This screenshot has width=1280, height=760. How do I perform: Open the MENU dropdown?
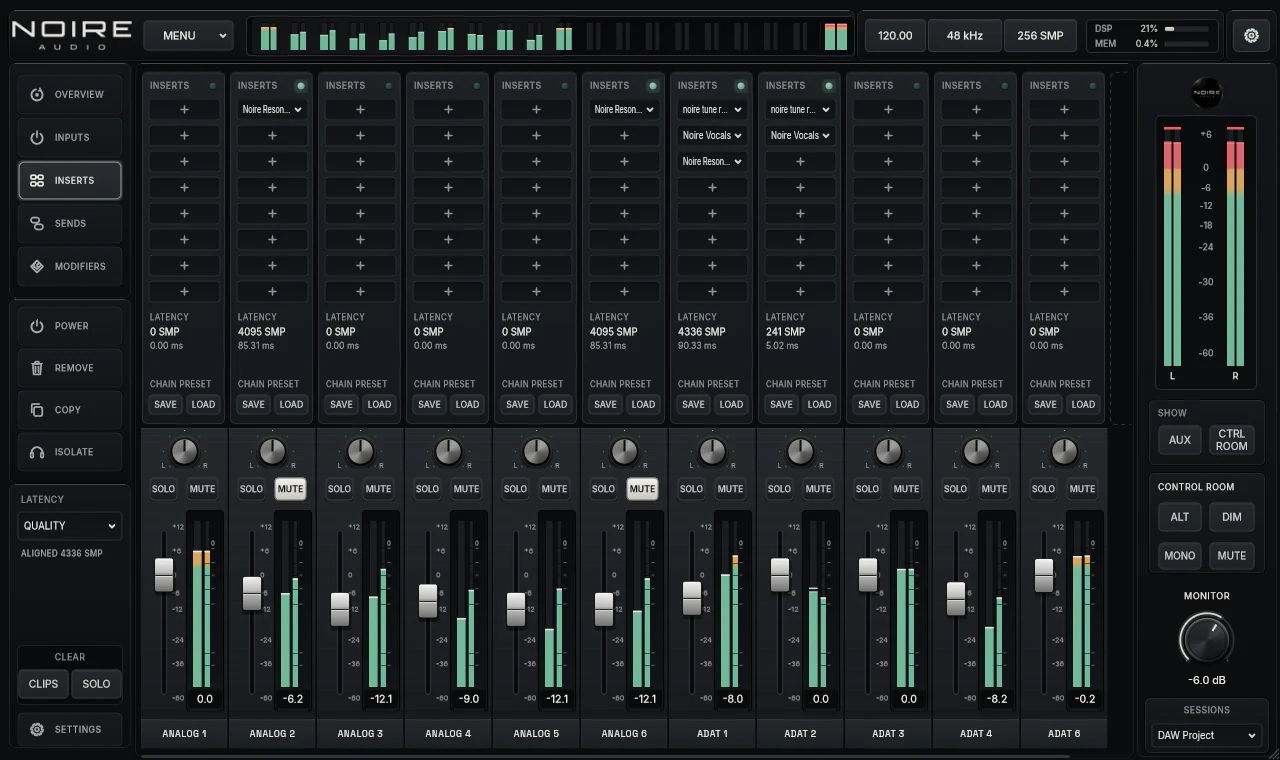188,35
